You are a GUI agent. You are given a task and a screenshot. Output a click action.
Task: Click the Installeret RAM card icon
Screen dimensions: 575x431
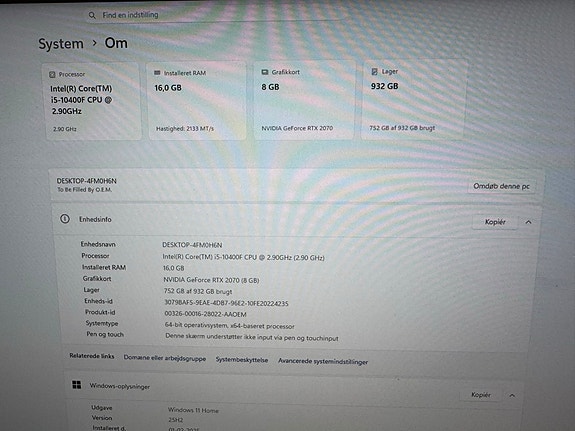coord(157,73)
